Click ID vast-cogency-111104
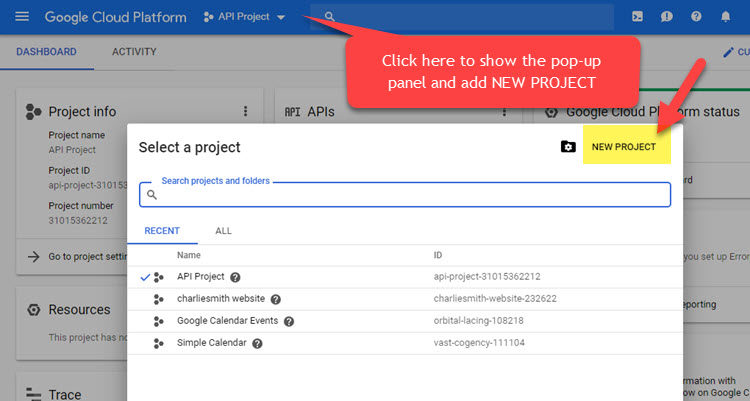 tap(479, 343)
